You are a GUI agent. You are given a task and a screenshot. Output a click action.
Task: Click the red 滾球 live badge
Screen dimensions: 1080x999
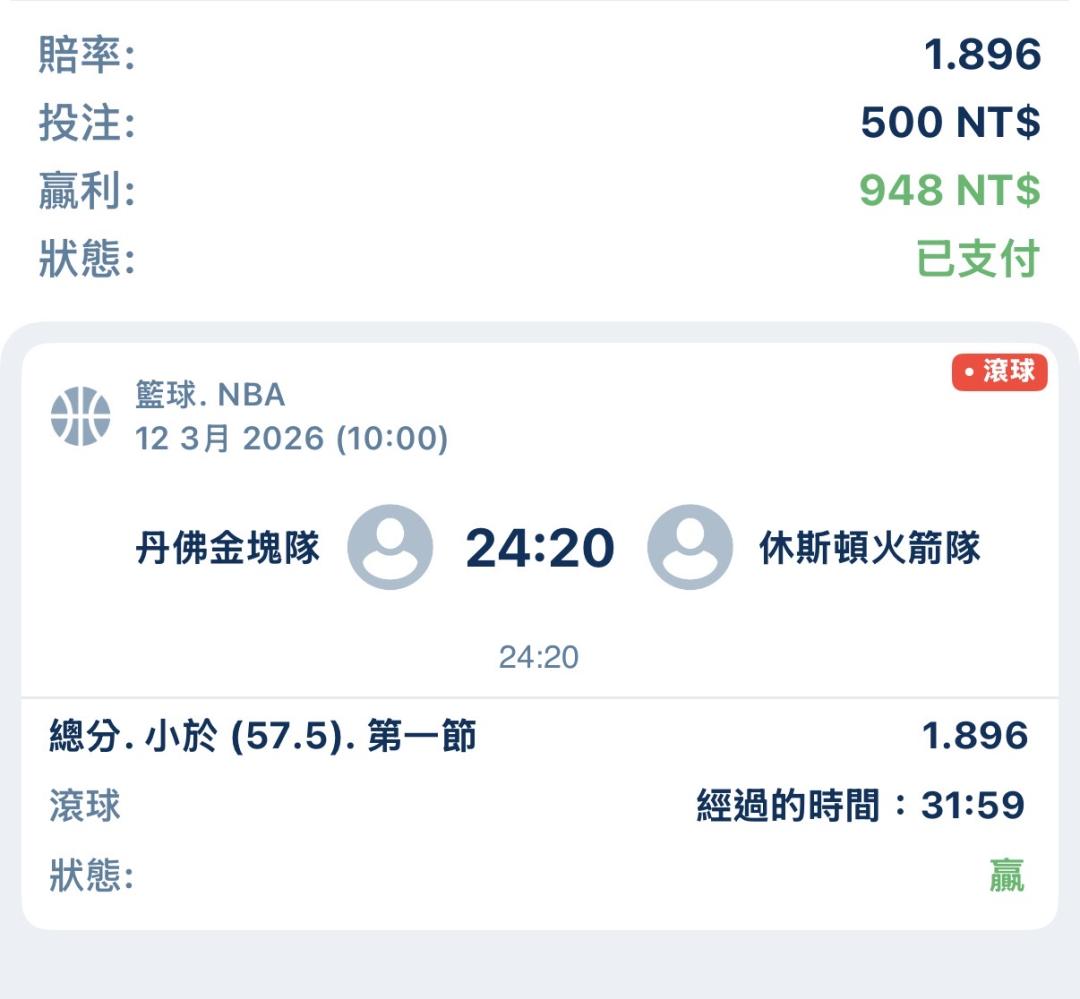[999, 372]
